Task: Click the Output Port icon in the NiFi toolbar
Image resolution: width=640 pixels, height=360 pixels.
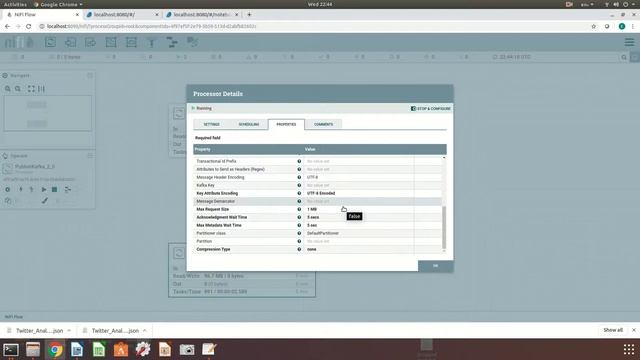Action: pyautogui.click(x=90, y=42)
